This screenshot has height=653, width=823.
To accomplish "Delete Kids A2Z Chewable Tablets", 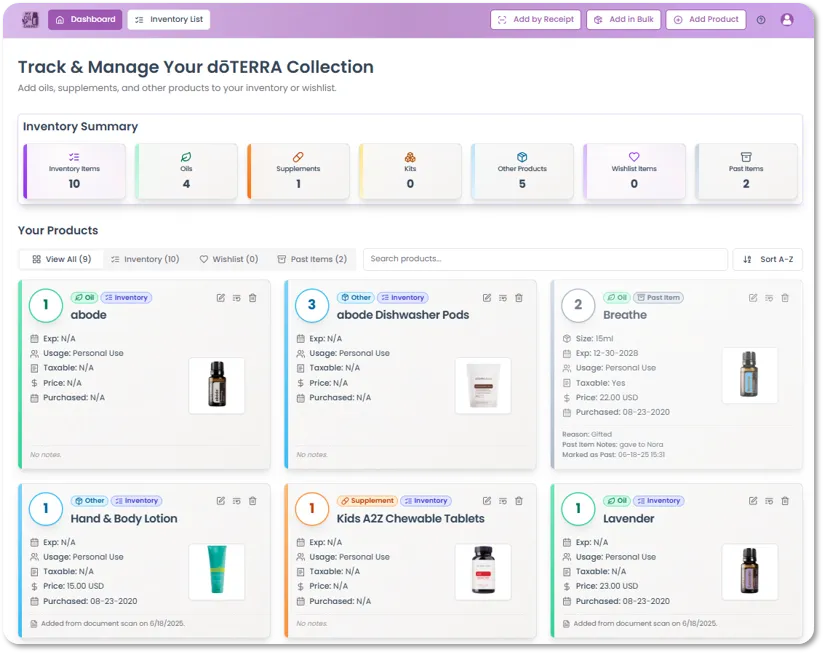I will pyautogui.click(x=519, y=501).
